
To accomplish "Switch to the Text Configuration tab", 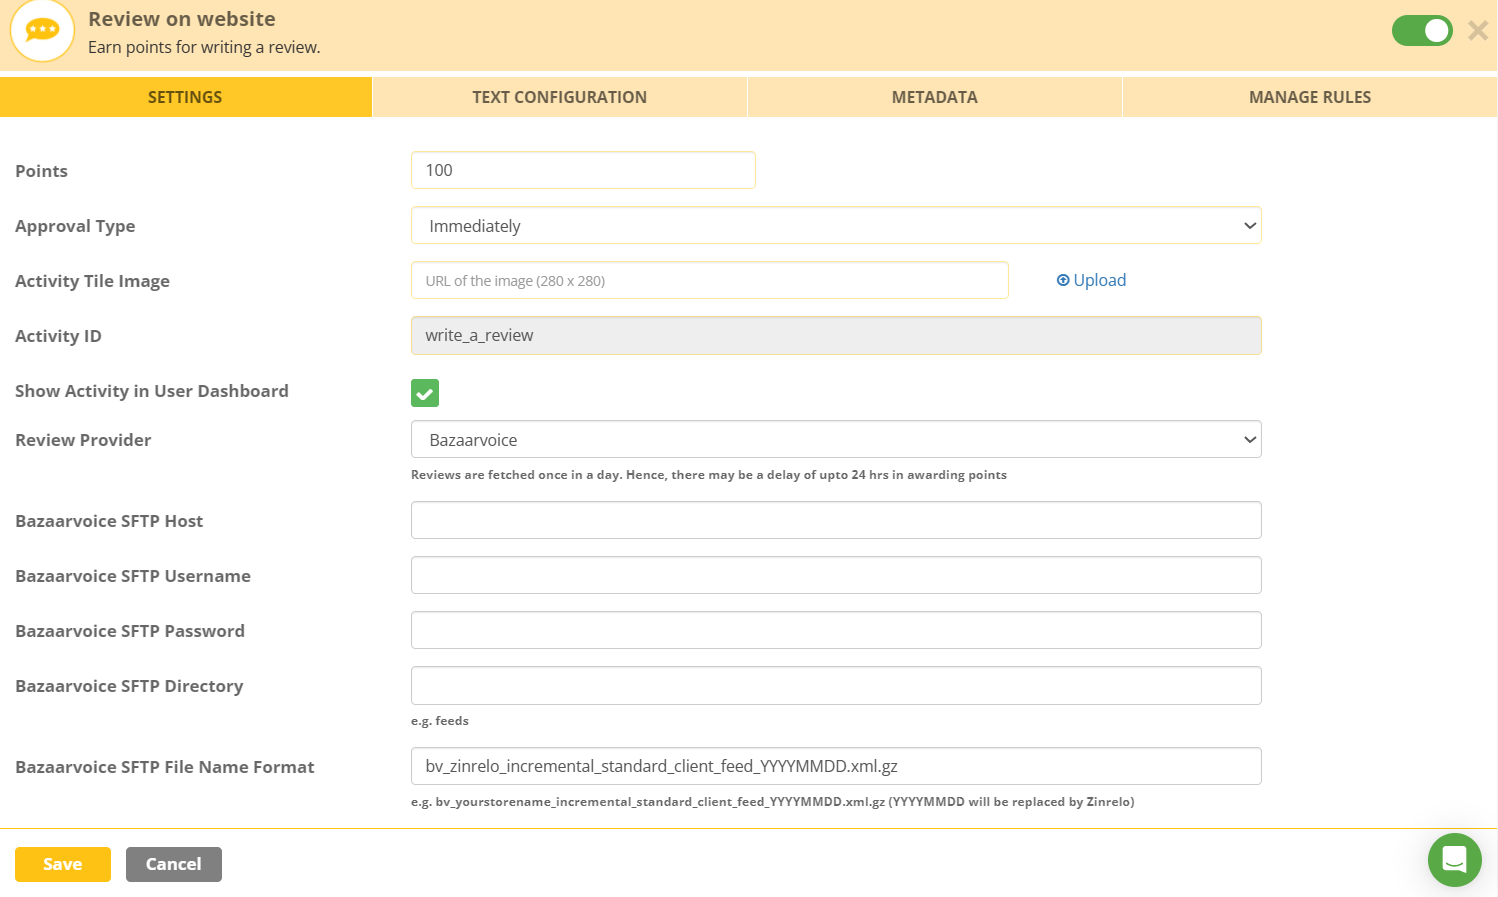I will (560, 97).
